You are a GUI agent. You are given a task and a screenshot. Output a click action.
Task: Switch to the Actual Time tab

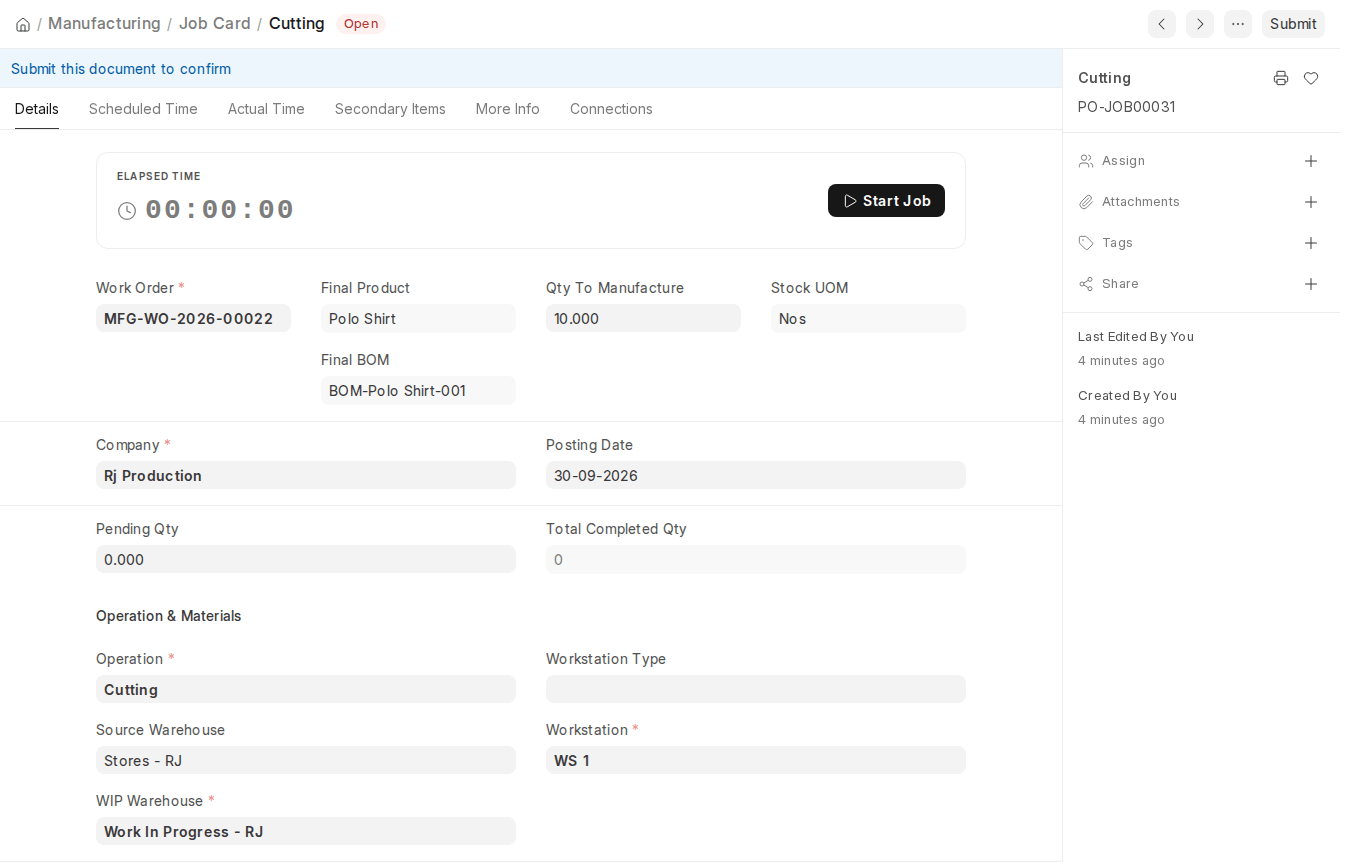[x=266, y=109]
